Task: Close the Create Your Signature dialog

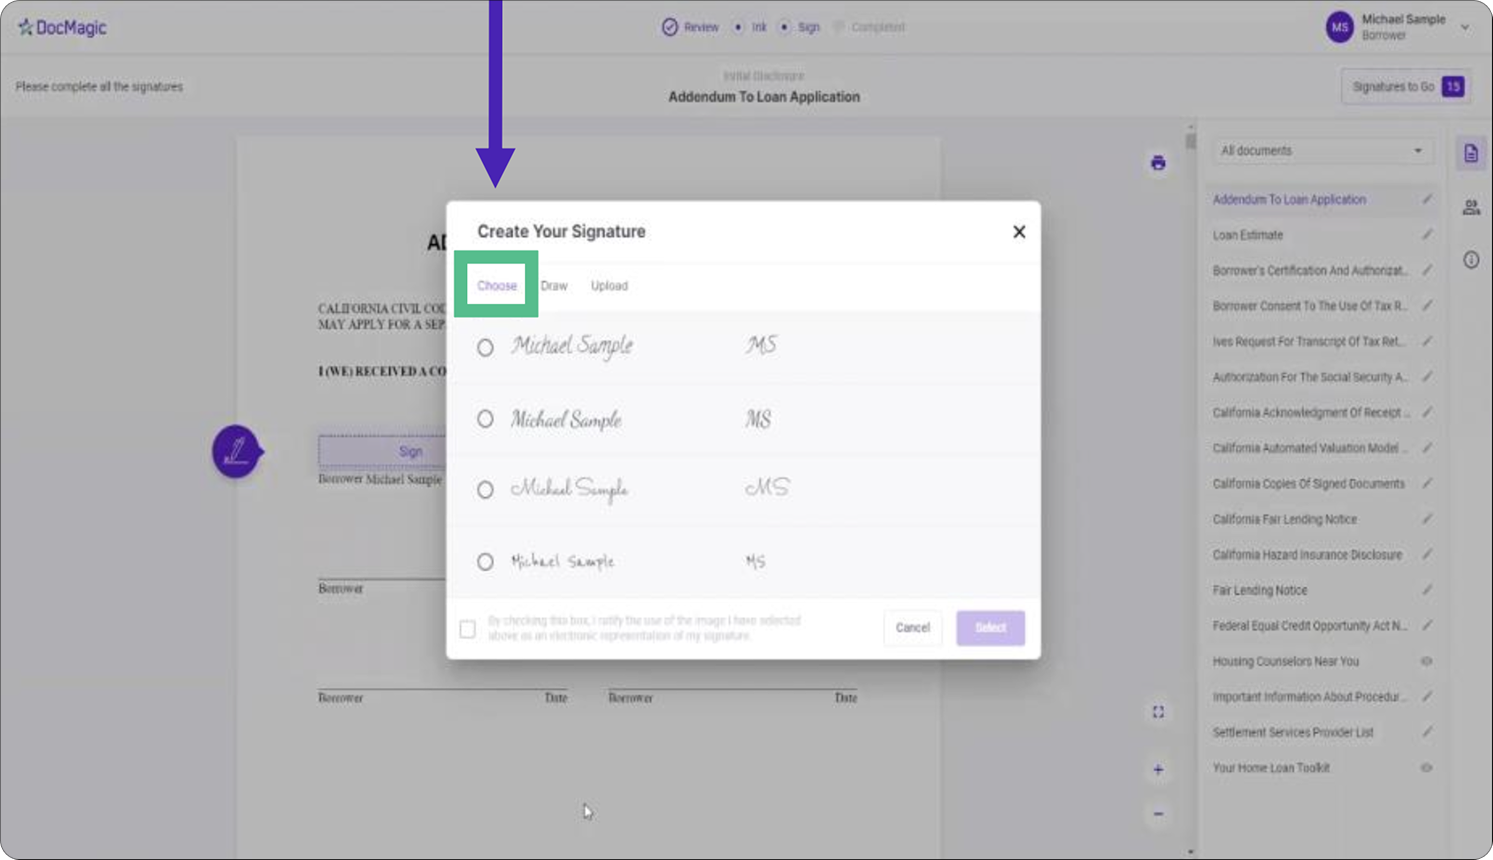Action: [x=1018, y=232]
